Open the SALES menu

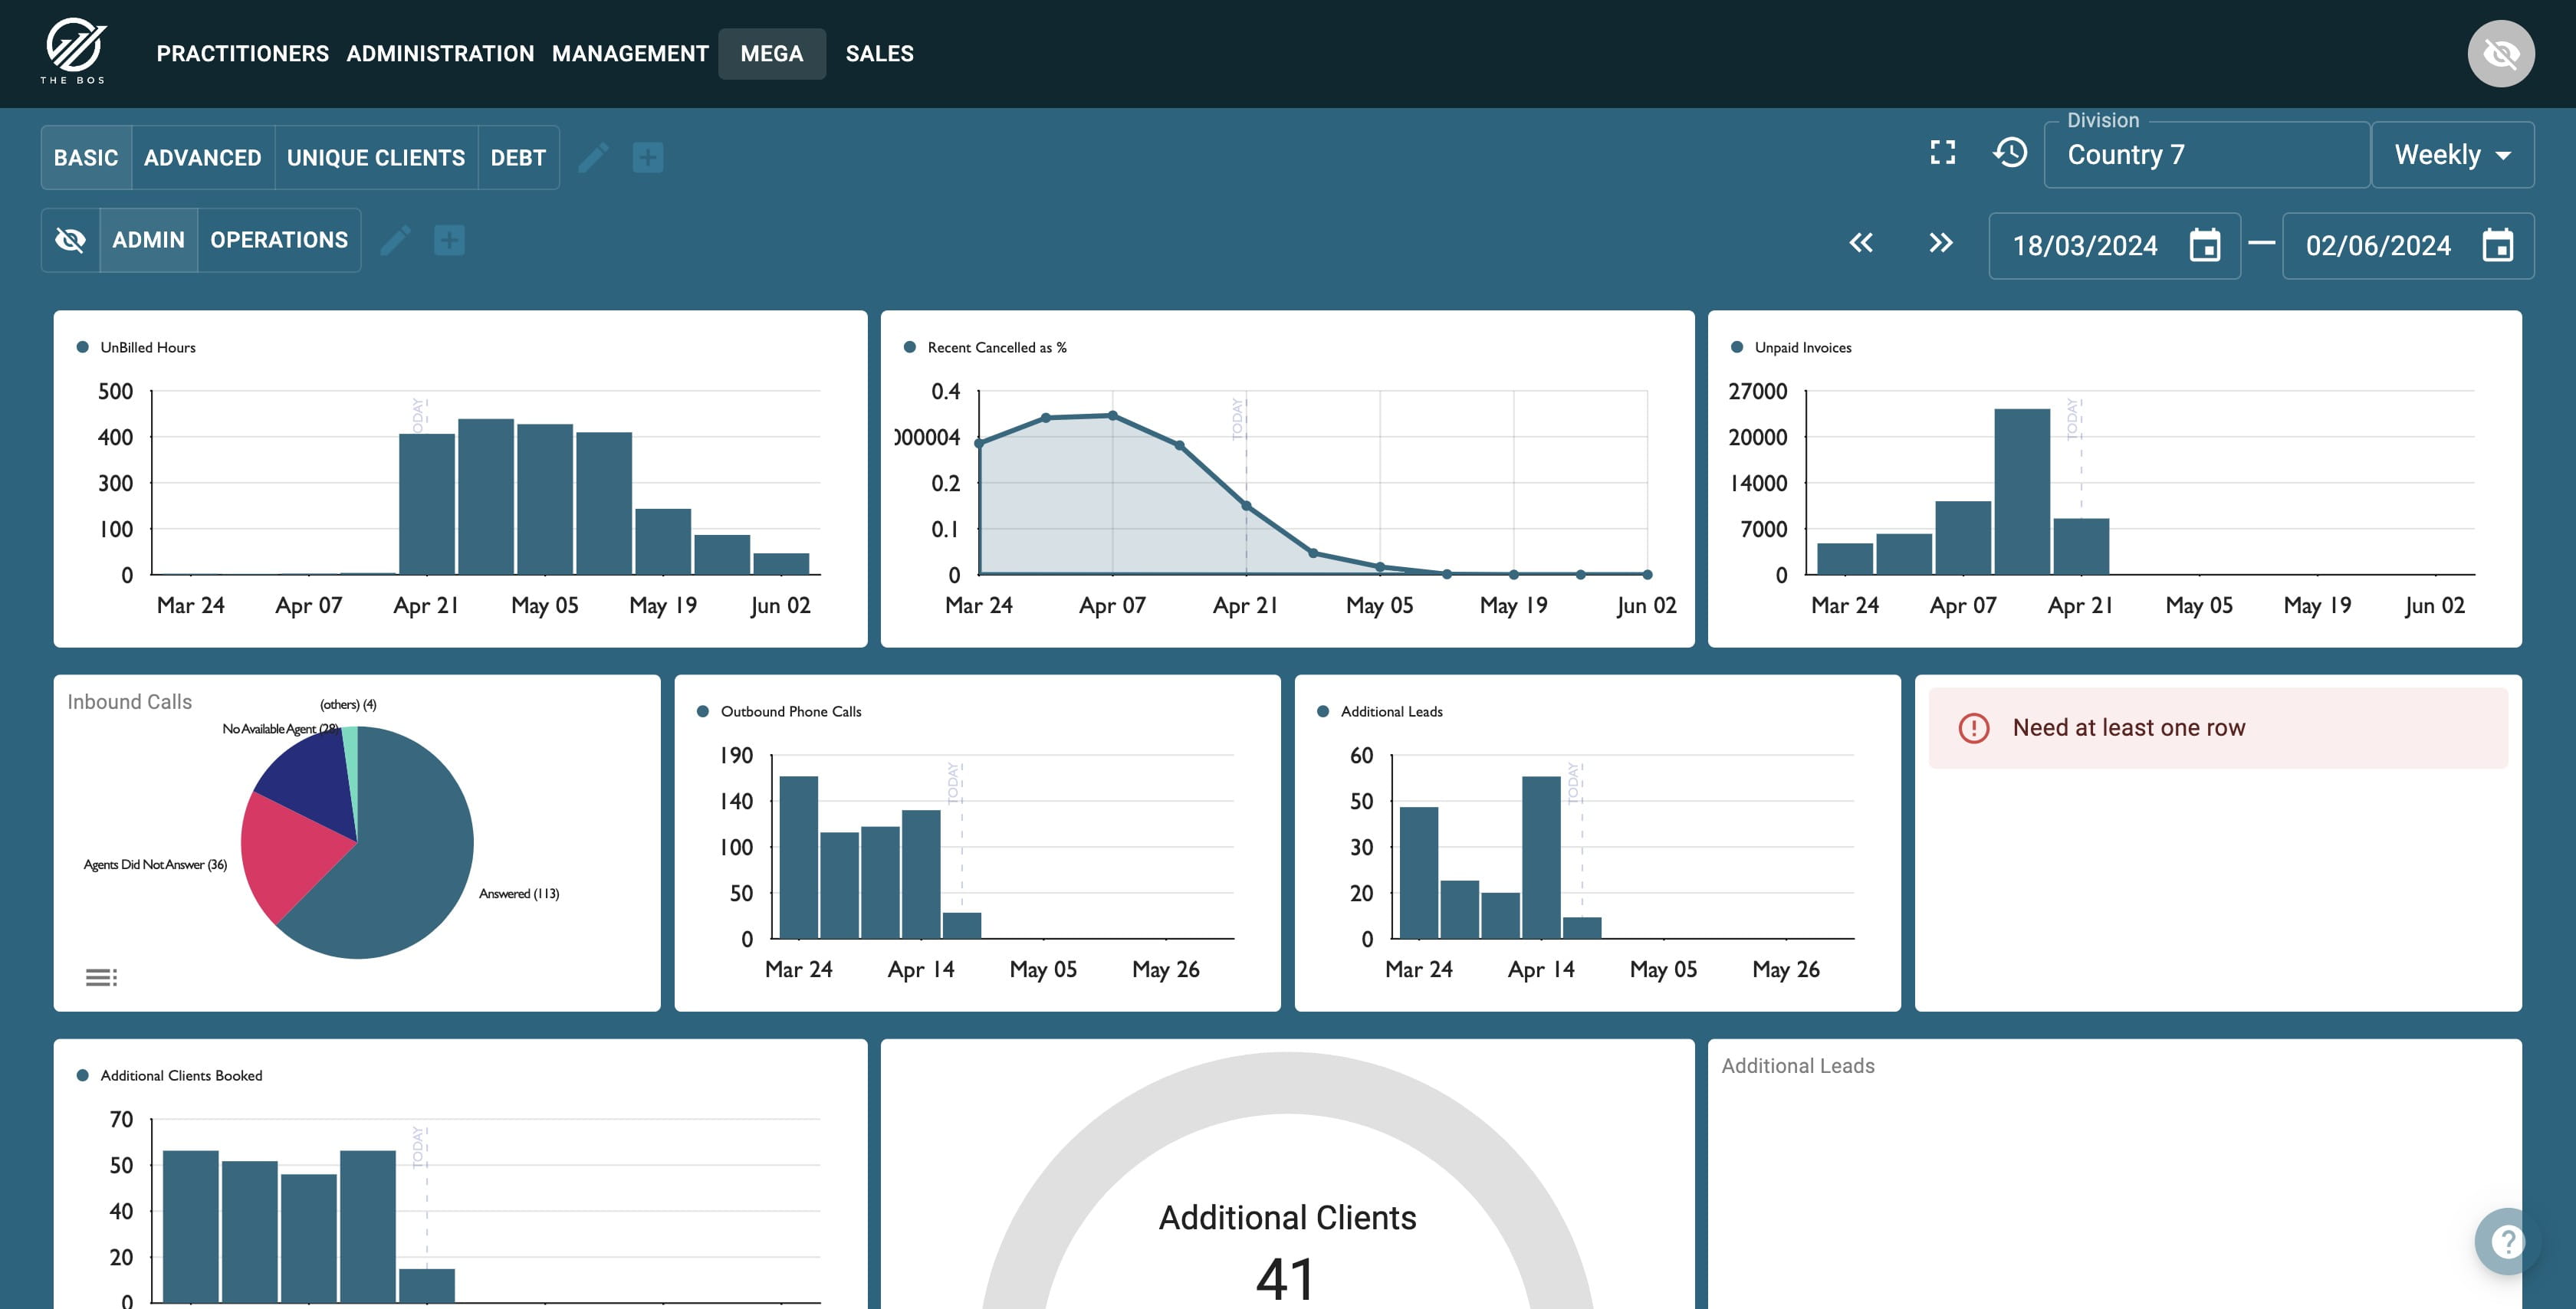click(880, 54)
